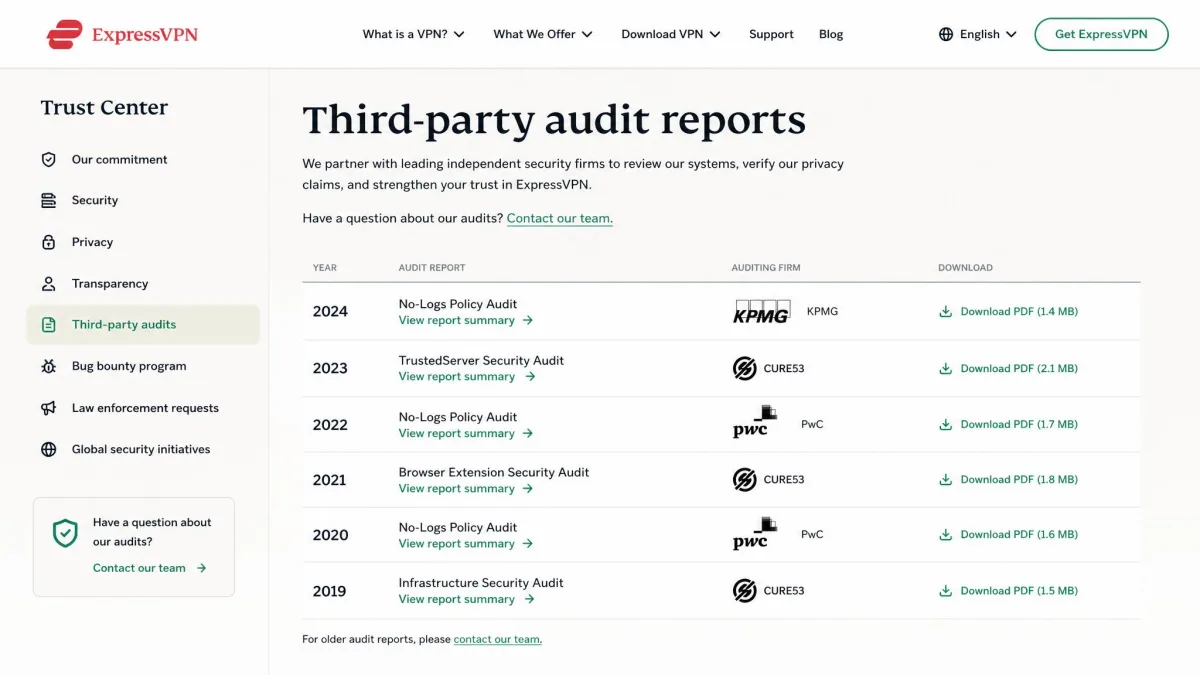Click Download PDF (1.8 MB) link
This screenshot has height=675, width=1200.
tap(1019, 480)
